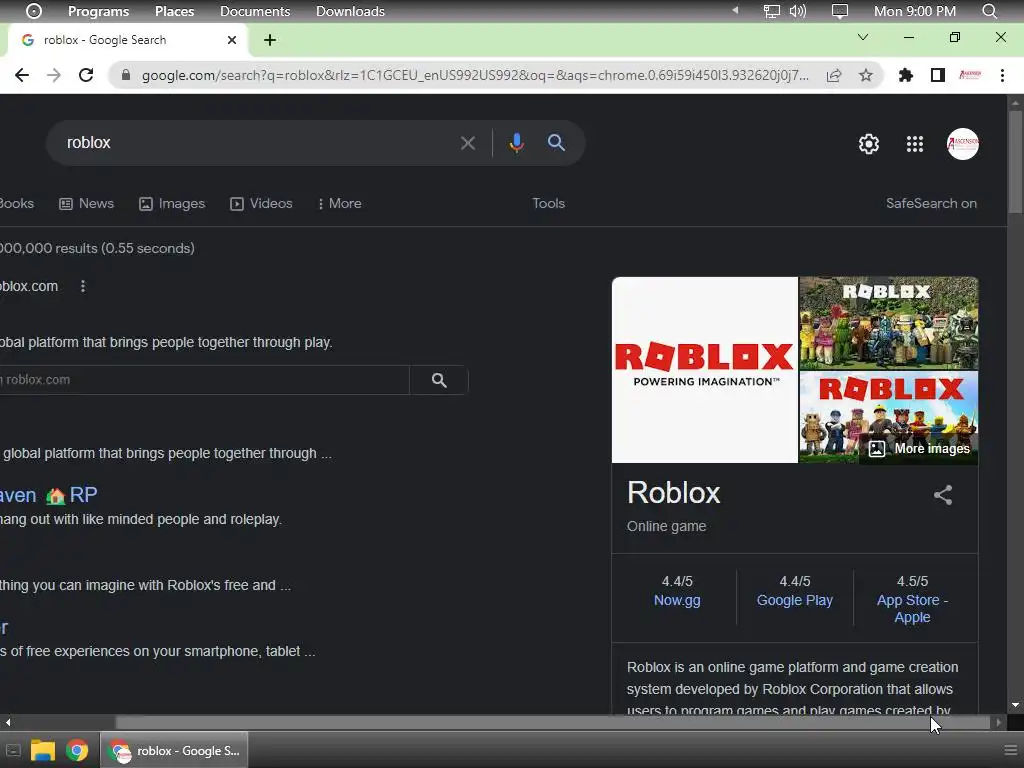Open the Chrome extensions puzzle icon
Viewport: 1024px width, 768px height.
(906, 75)
